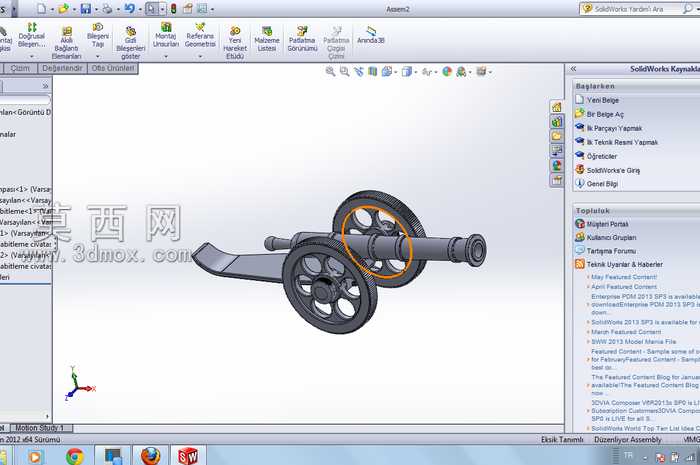The height and width of the screenshot is (465, 700).
Task: Expand the arrow under Doğrusal Bileşen
Action: (x=32, y=57)
